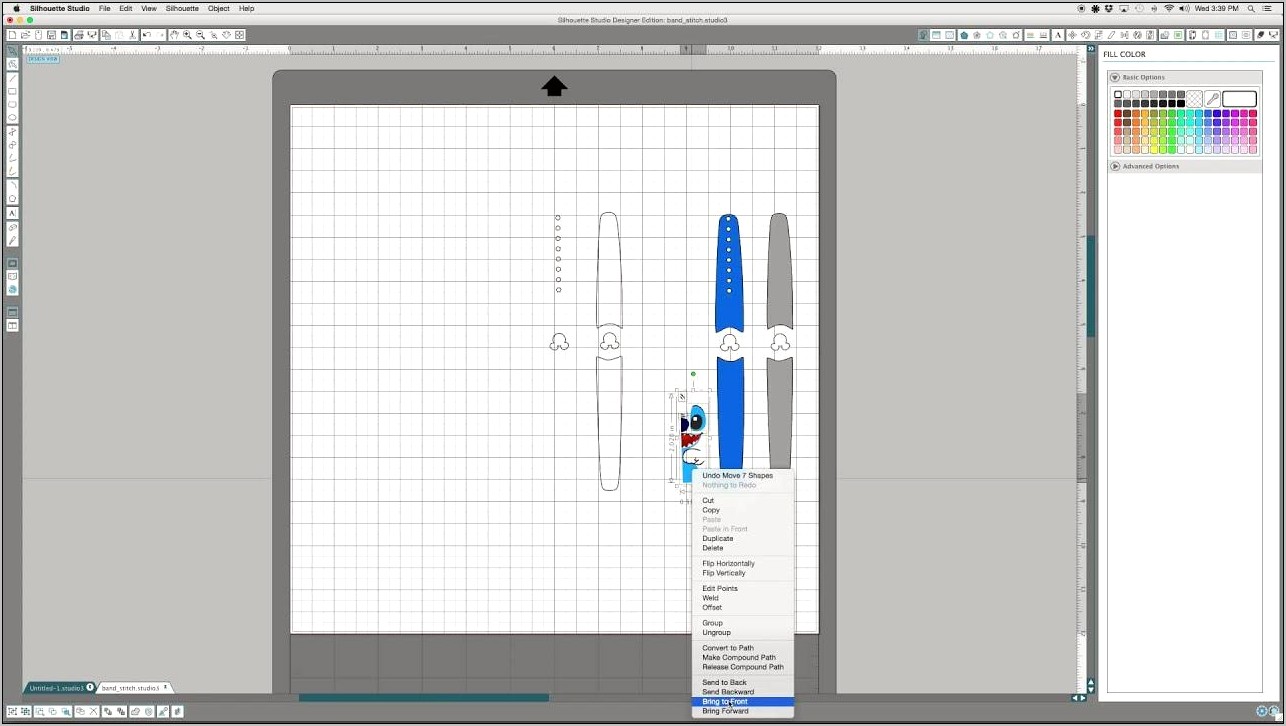Select the Eraser tool
This screenshot has width=1286, height=726.
(12, 227)
